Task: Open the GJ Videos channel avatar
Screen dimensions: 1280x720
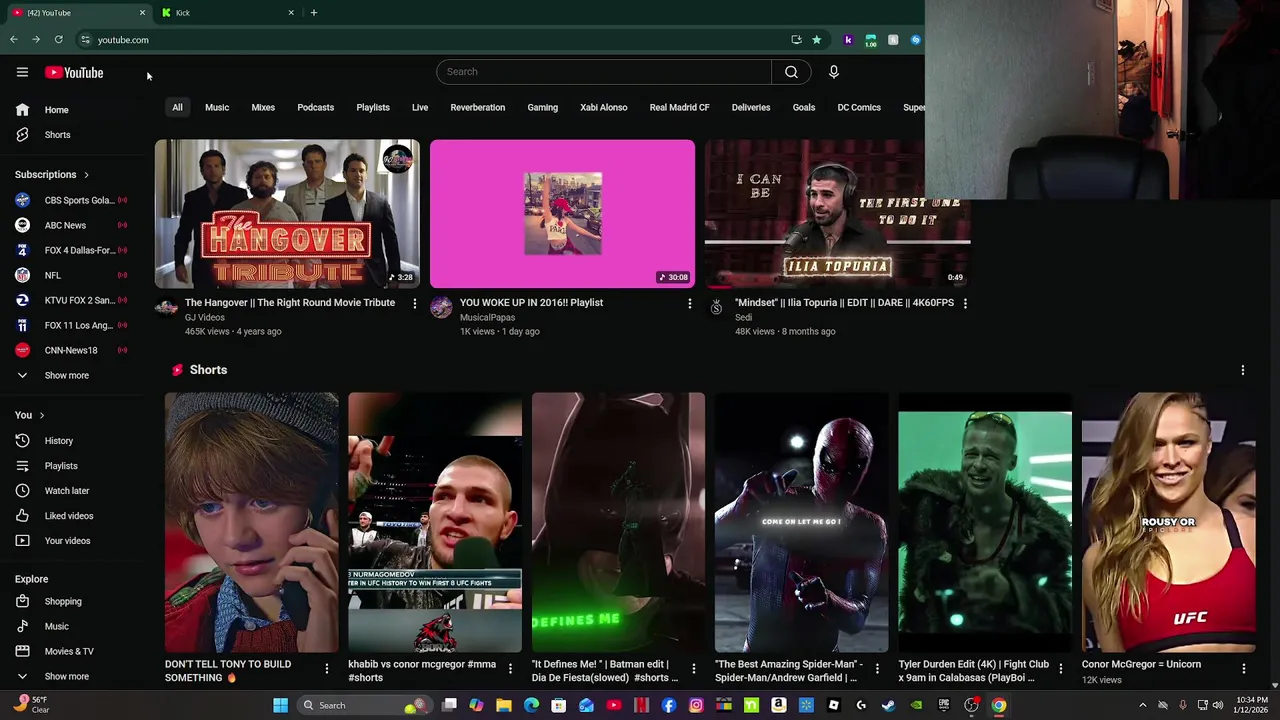Action: point(166,308)
